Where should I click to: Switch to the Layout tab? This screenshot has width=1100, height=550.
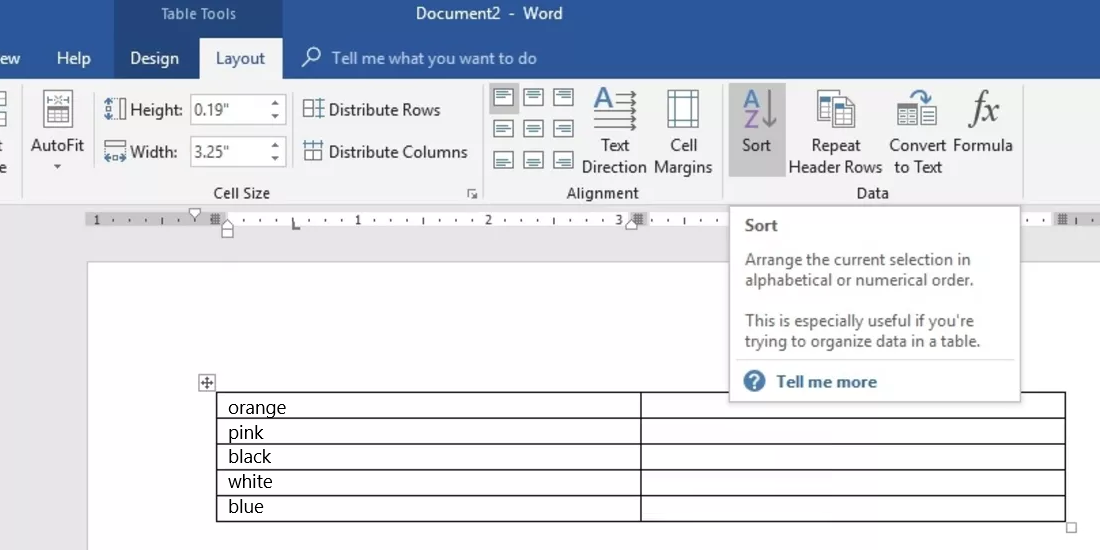pos(240,59)
